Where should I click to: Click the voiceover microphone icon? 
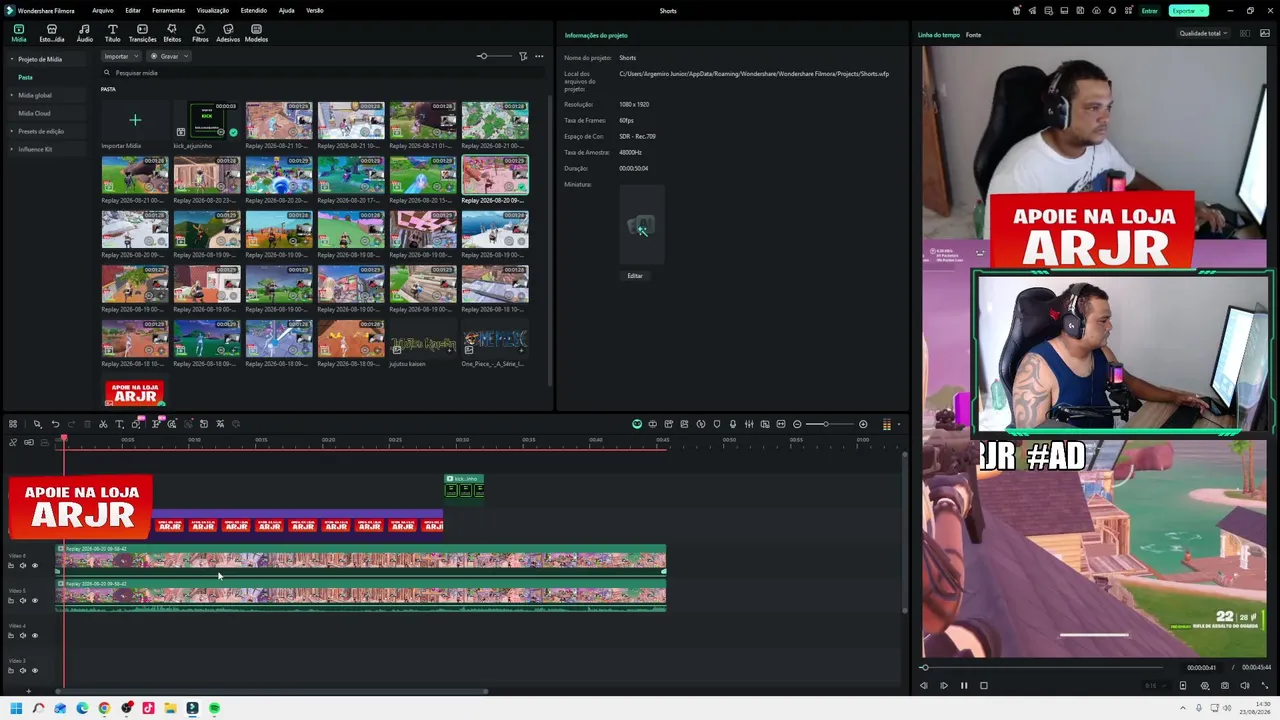tap(733, 424)
